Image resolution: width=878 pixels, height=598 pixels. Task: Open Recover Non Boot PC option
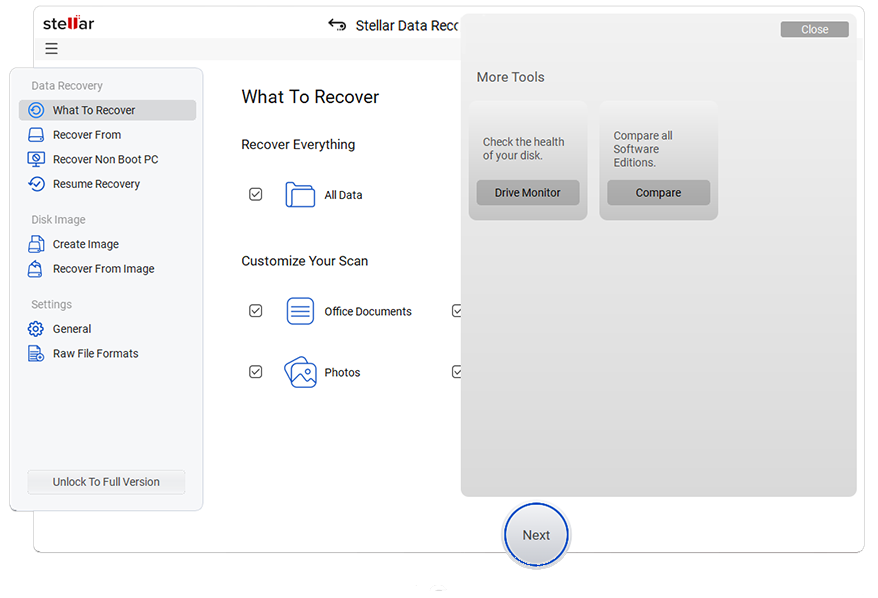[x=108, y=160]
